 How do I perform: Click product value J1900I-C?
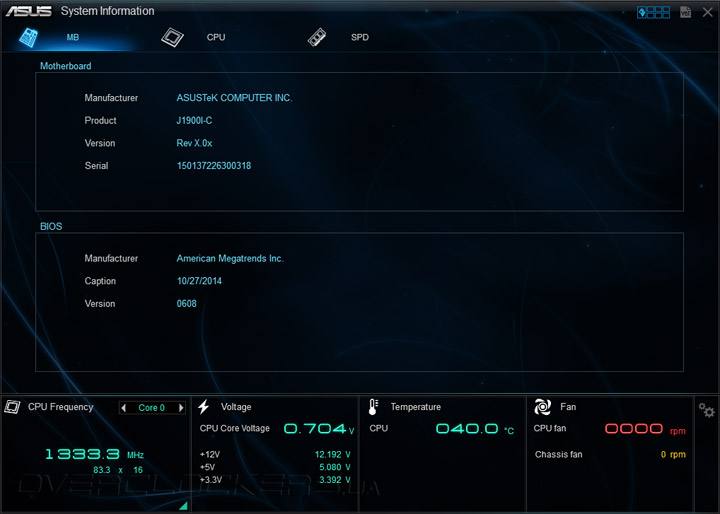tap(194, 120)
